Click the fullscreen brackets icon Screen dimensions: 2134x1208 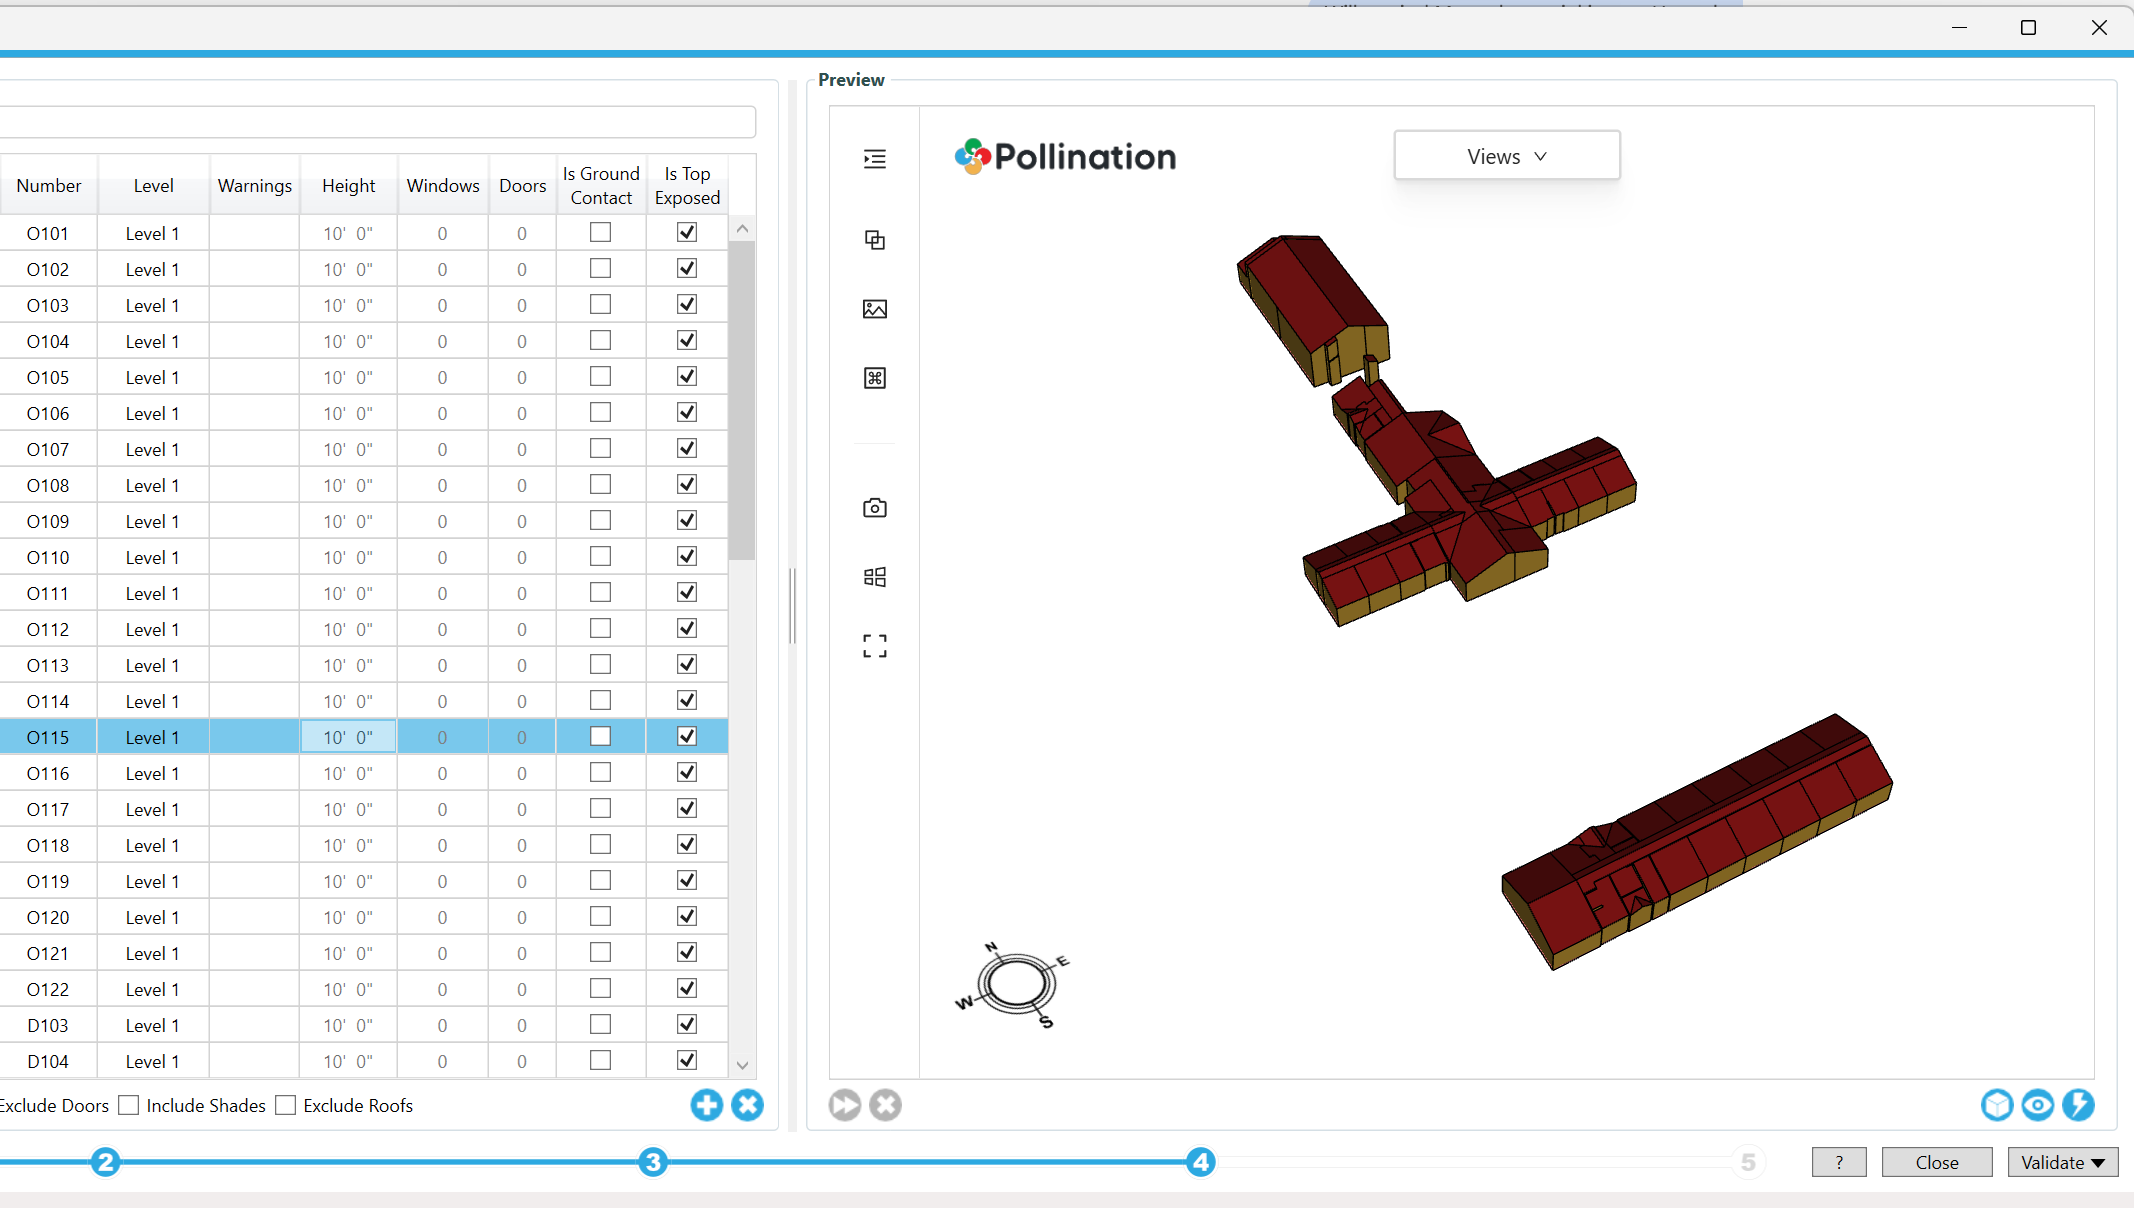pos(874,646)
